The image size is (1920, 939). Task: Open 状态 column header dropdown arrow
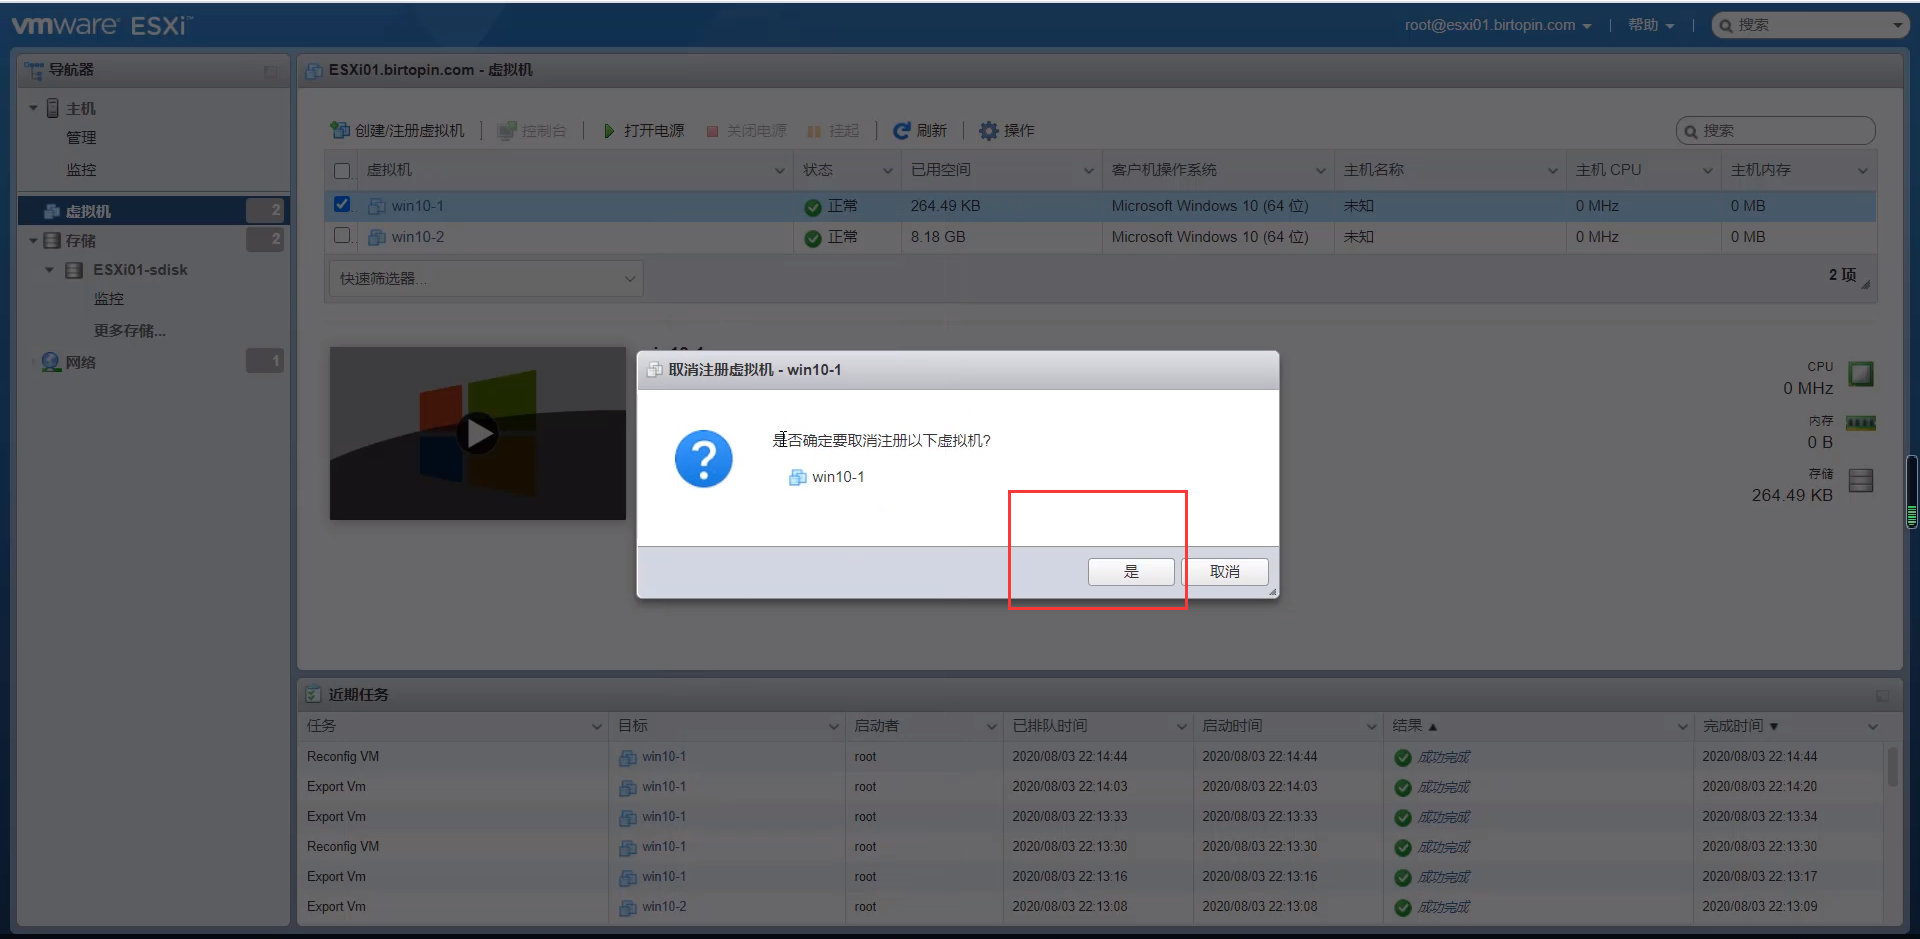click(888, 171)
